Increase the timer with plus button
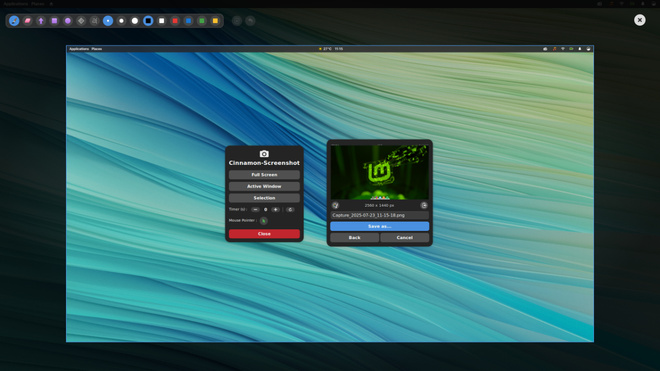 coord(275,209)
